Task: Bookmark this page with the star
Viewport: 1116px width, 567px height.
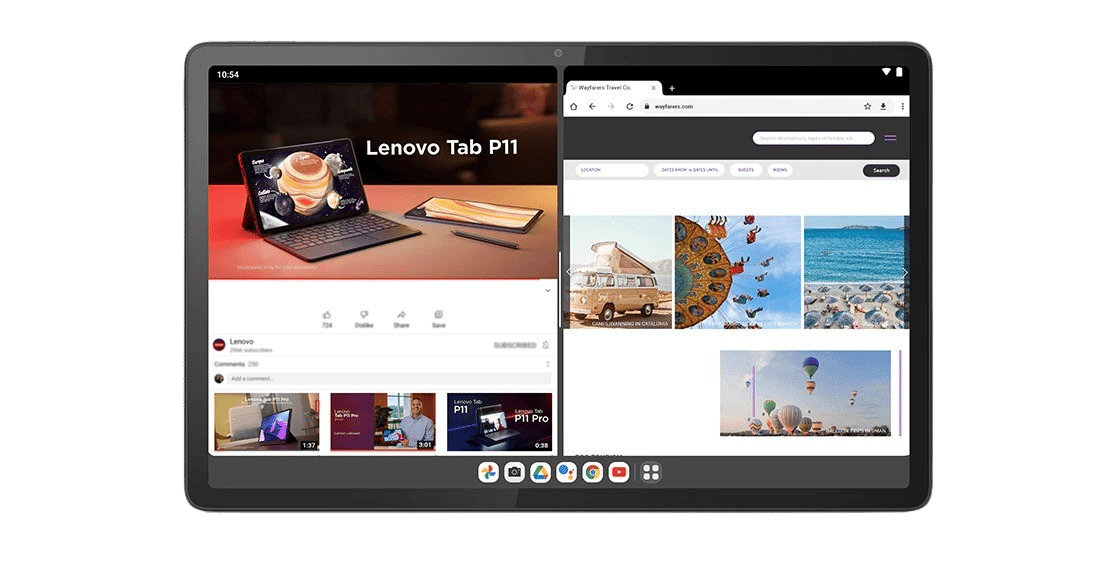Action: pyautogui.click(x=868, y=107)
